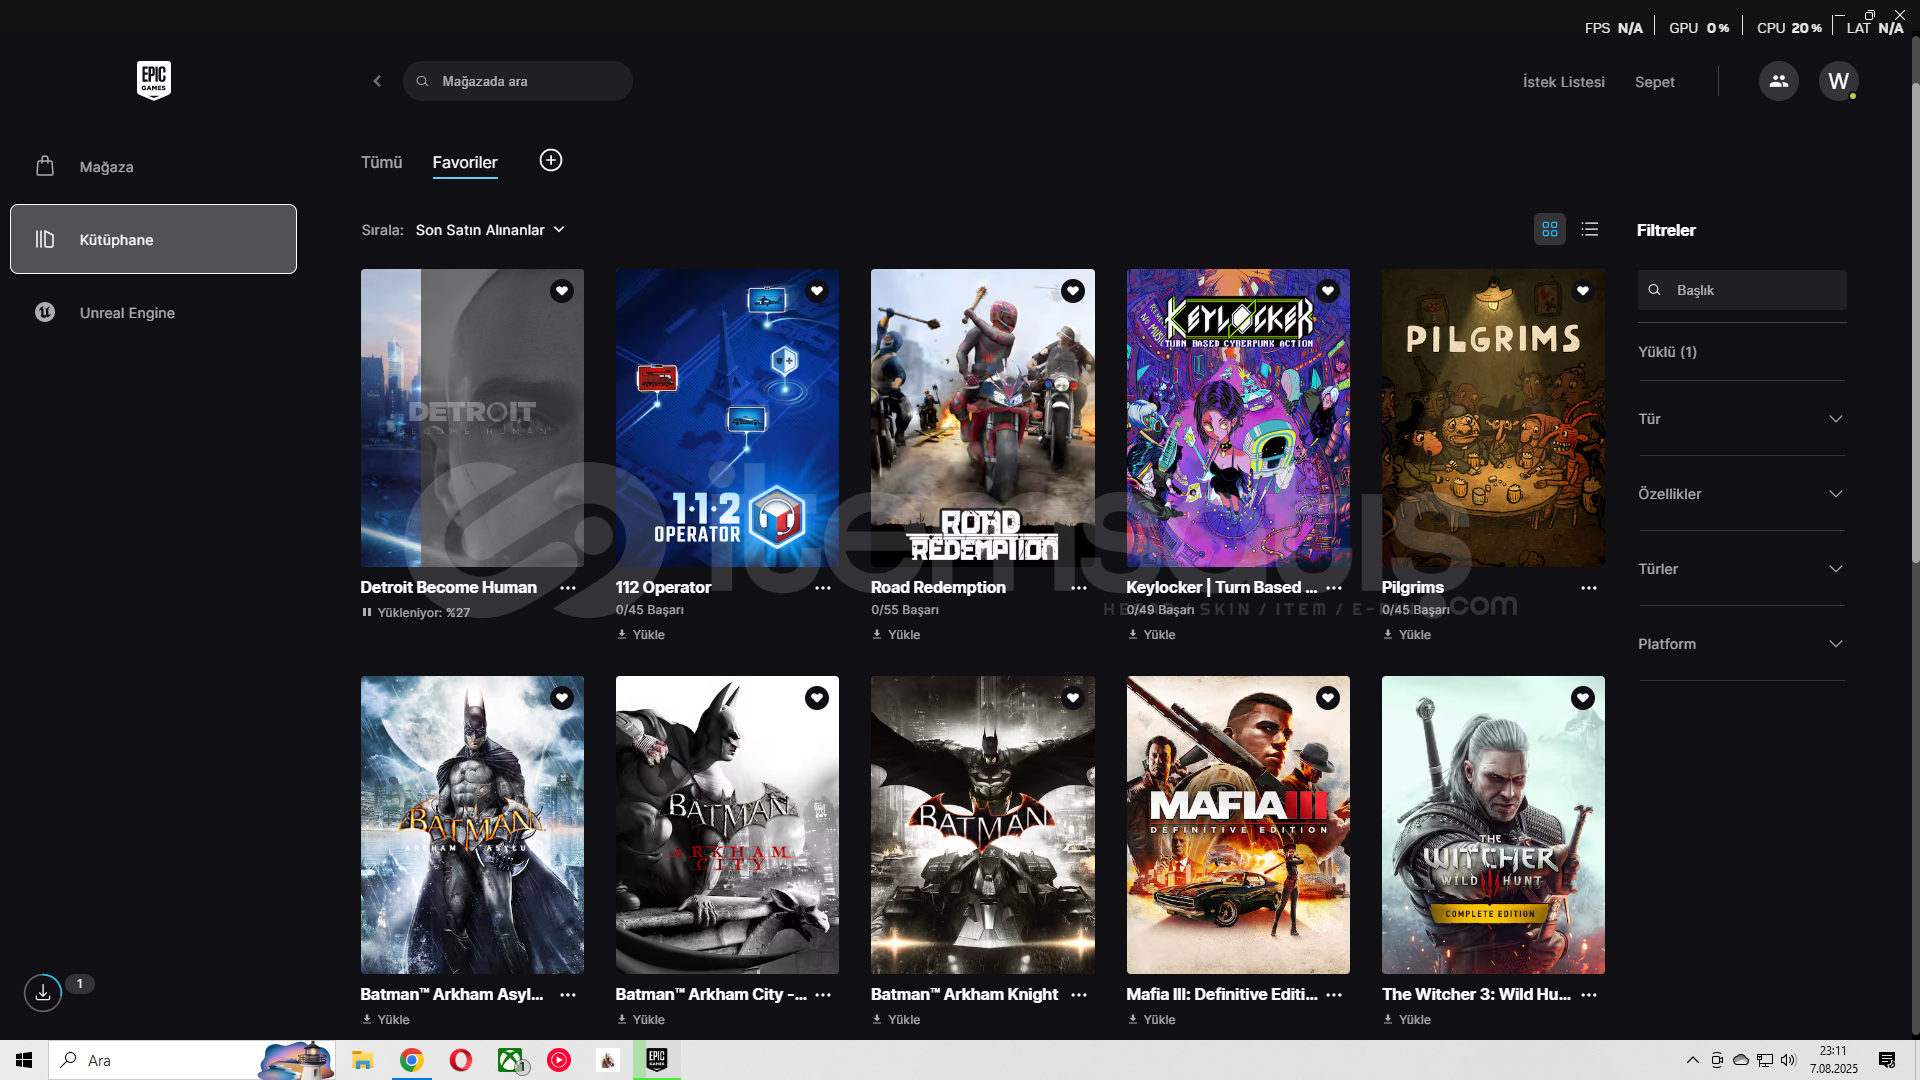Pause Detroit Become Human download at %27
This screenshot has width=1920, height=1080.
(x=416, y=613)
